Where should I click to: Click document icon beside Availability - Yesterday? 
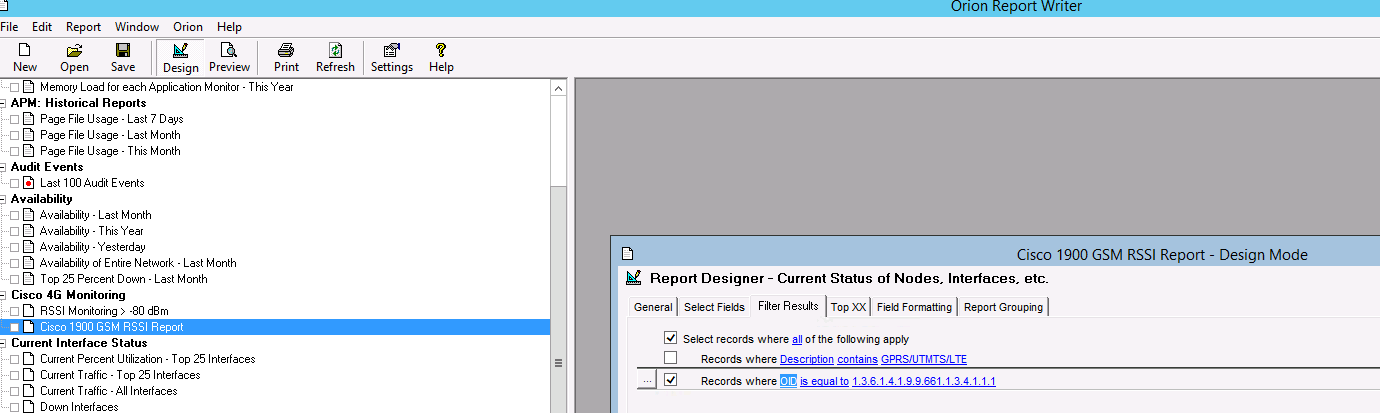29,247
